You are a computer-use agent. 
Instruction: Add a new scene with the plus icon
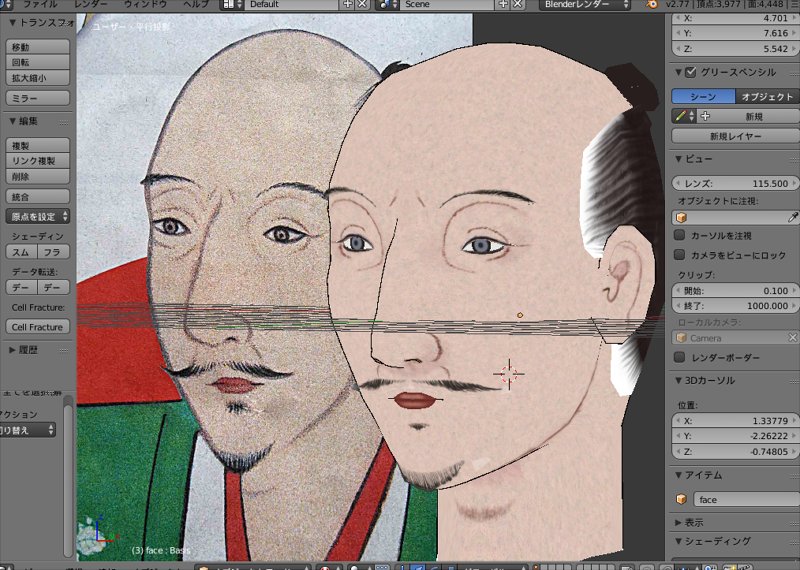click(504, 5)
